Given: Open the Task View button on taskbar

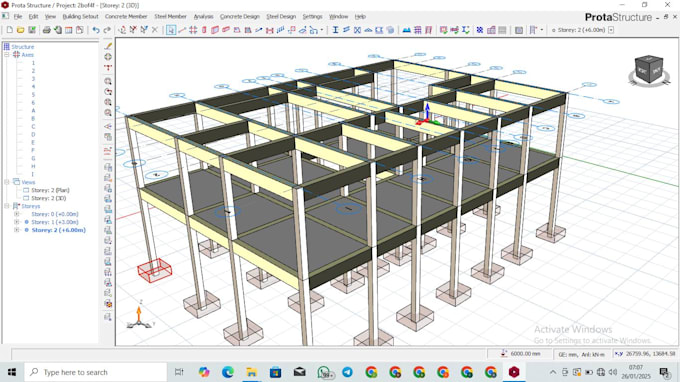Looking at the screenshot, I should (x=179, y=372).
